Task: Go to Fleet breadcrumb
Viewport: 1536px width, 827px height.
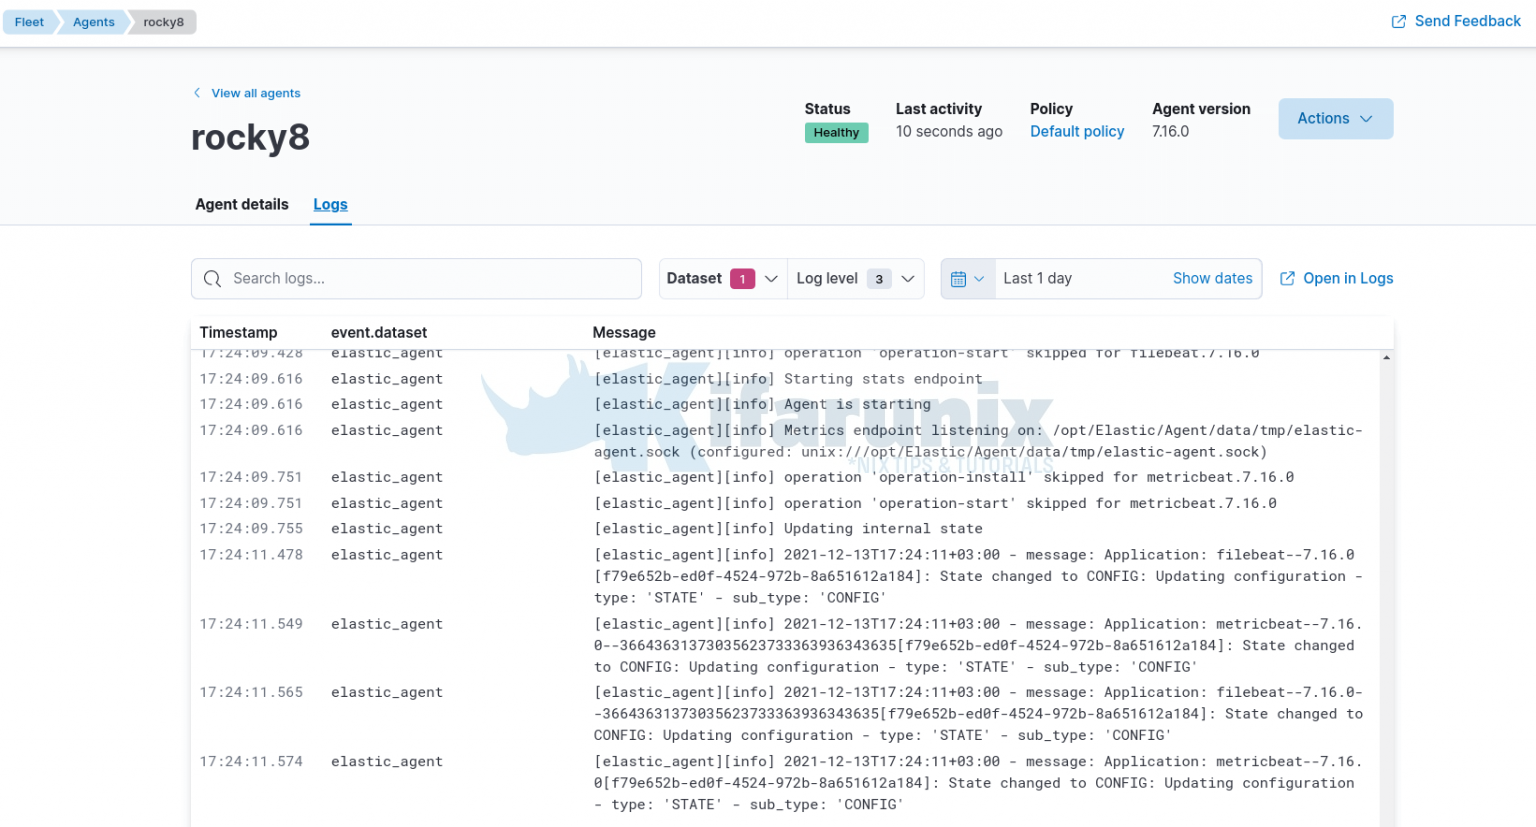Action: [x=29, y=22]
